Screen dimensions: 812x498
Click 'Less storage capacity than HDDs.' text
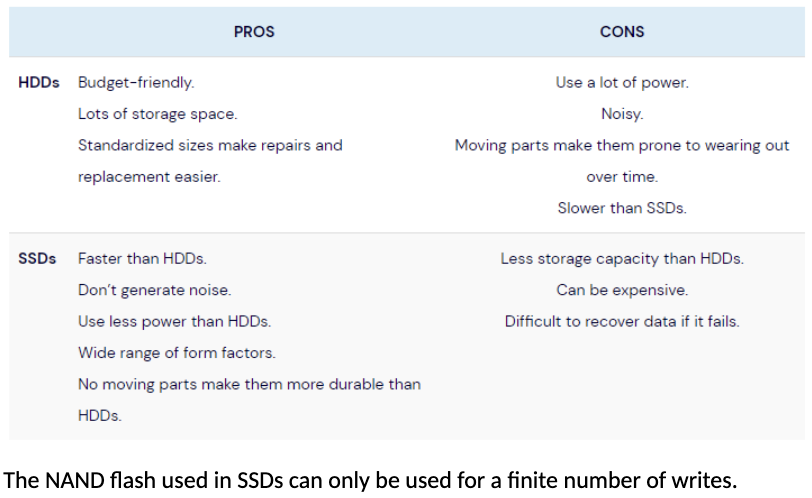point(622,259)
